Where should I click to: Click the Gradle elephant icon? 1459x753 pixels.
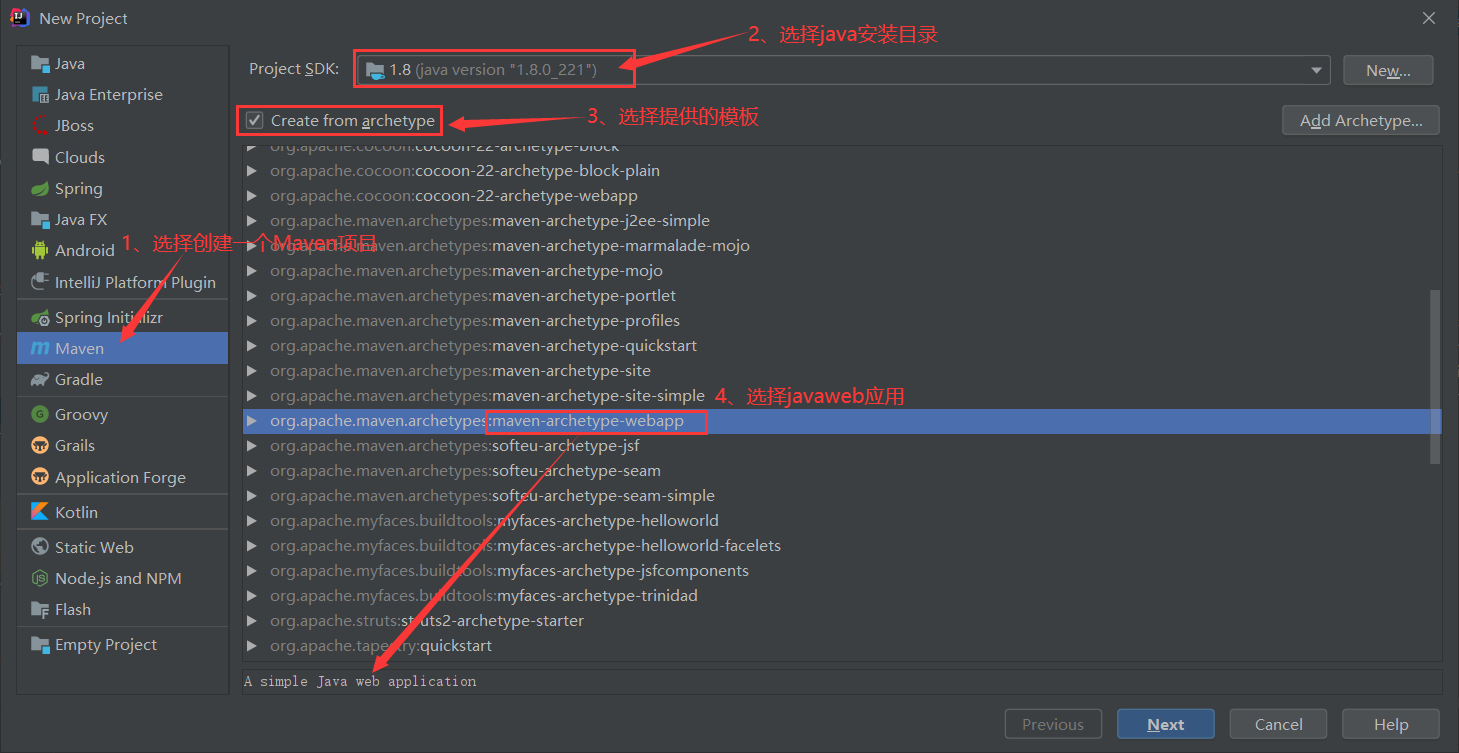pos(40,380)
